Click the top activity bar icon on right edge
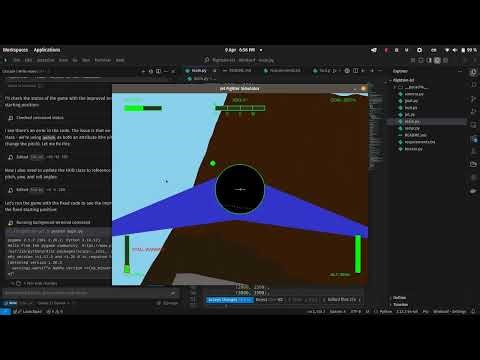The height and width of the screenshot is (360, 480). [x=473, y=72]
